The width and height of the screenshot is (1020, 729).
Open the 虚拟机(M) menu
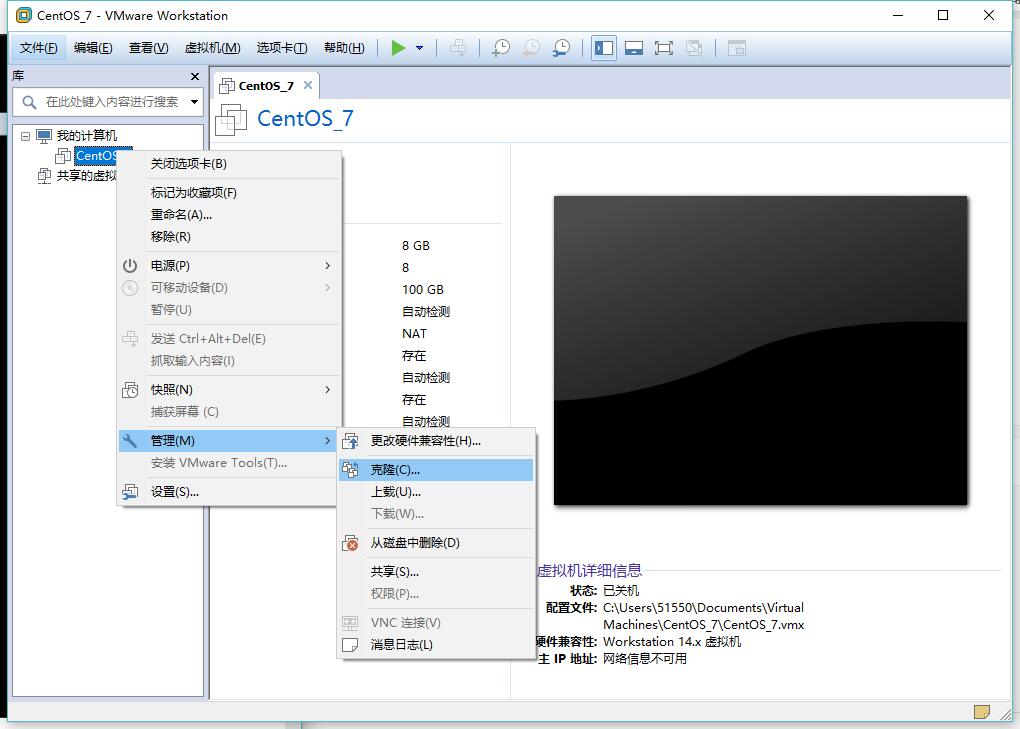(x=212, y=47)
